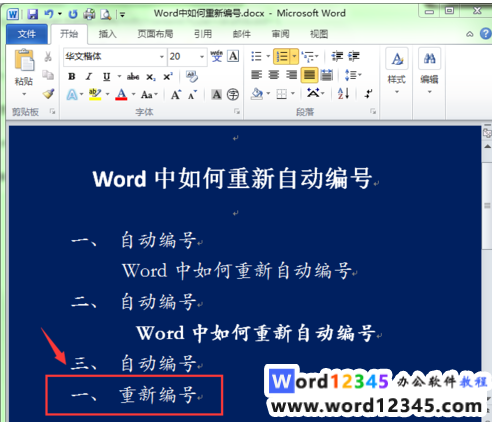Click the Redo icon in quick access toolbar
This screenshot has width=492, height=422.
73,14
